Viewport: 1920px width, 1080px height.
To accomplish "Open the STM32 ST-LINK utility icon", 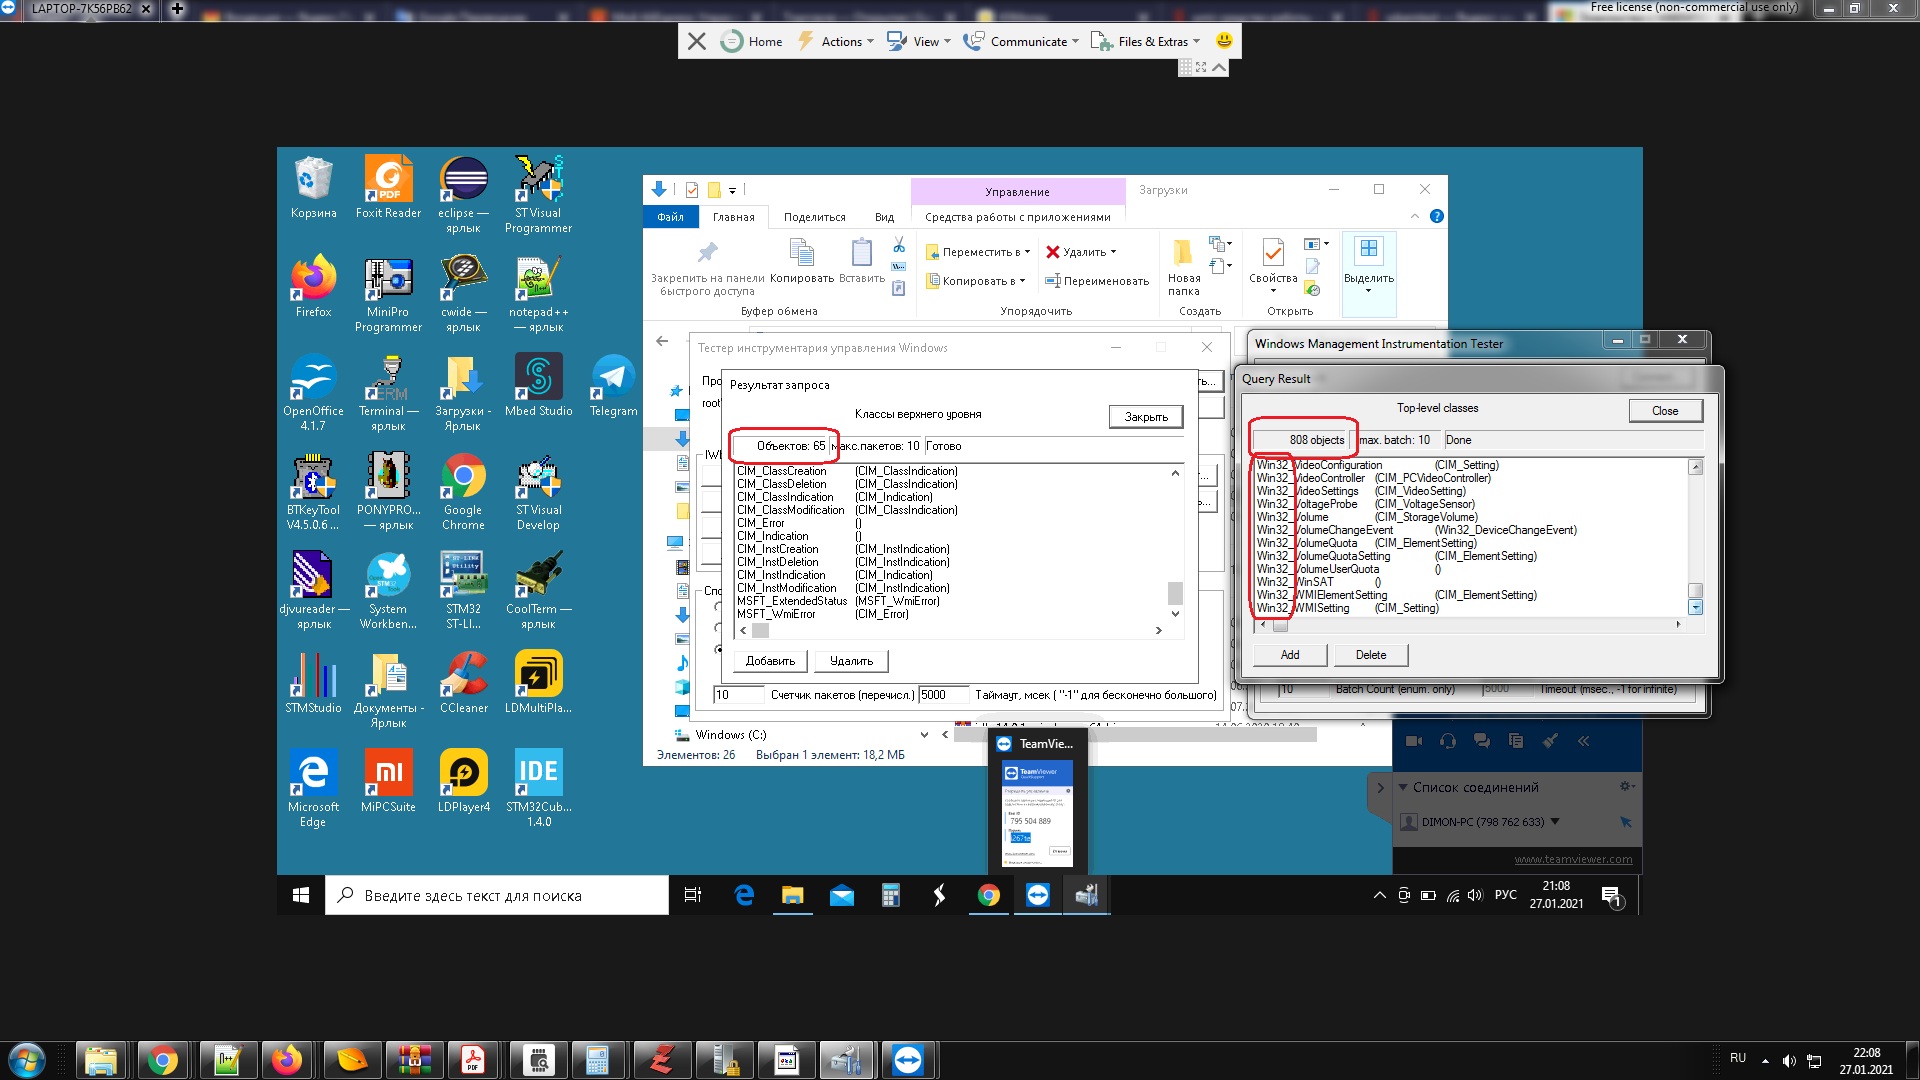I will coord(463,590).
